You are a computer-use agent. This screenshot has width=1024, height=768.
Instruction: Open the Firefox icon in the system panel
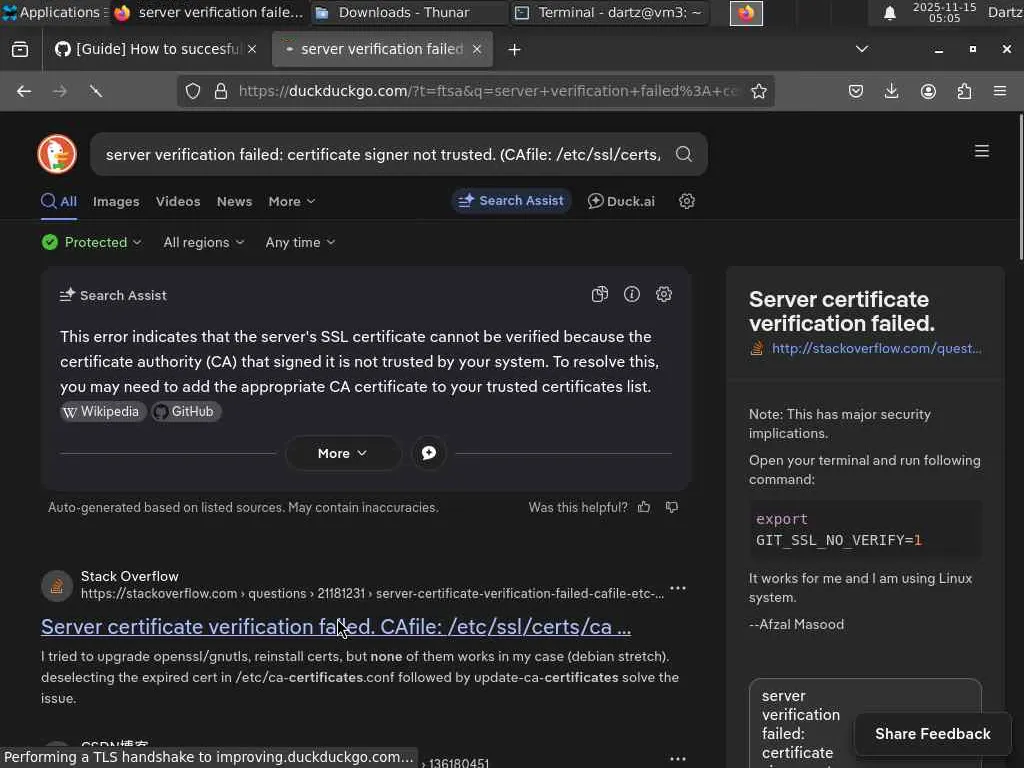point(746,13)
